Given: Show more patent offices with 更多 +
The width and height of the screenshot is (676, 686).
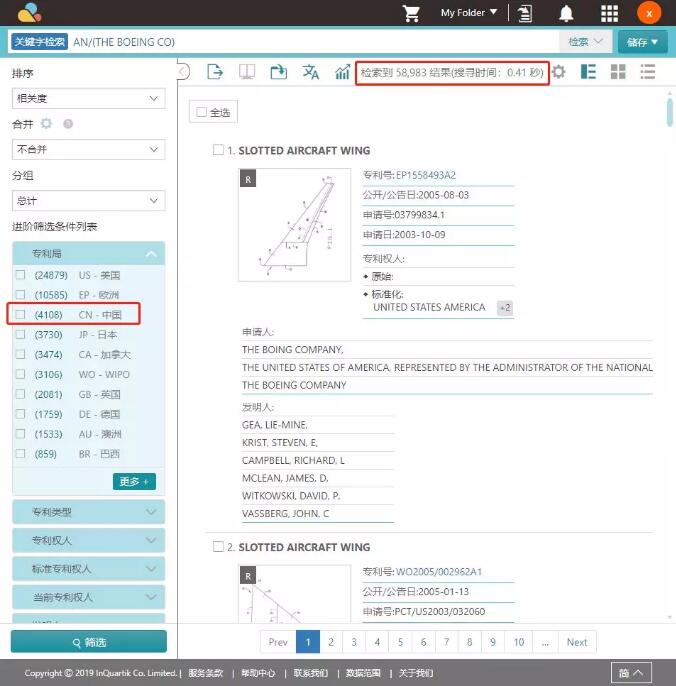Looking at the screenshot, I should point(134,481).
